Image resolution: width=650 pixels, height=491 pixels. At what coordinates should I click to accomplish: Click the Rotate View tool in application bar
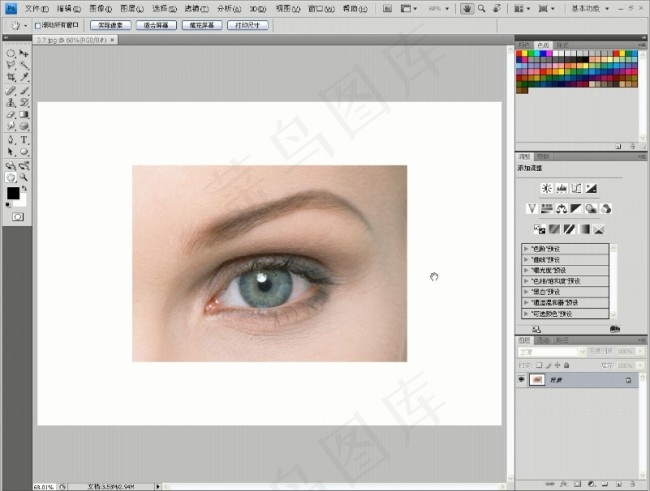tap(497, 8)
